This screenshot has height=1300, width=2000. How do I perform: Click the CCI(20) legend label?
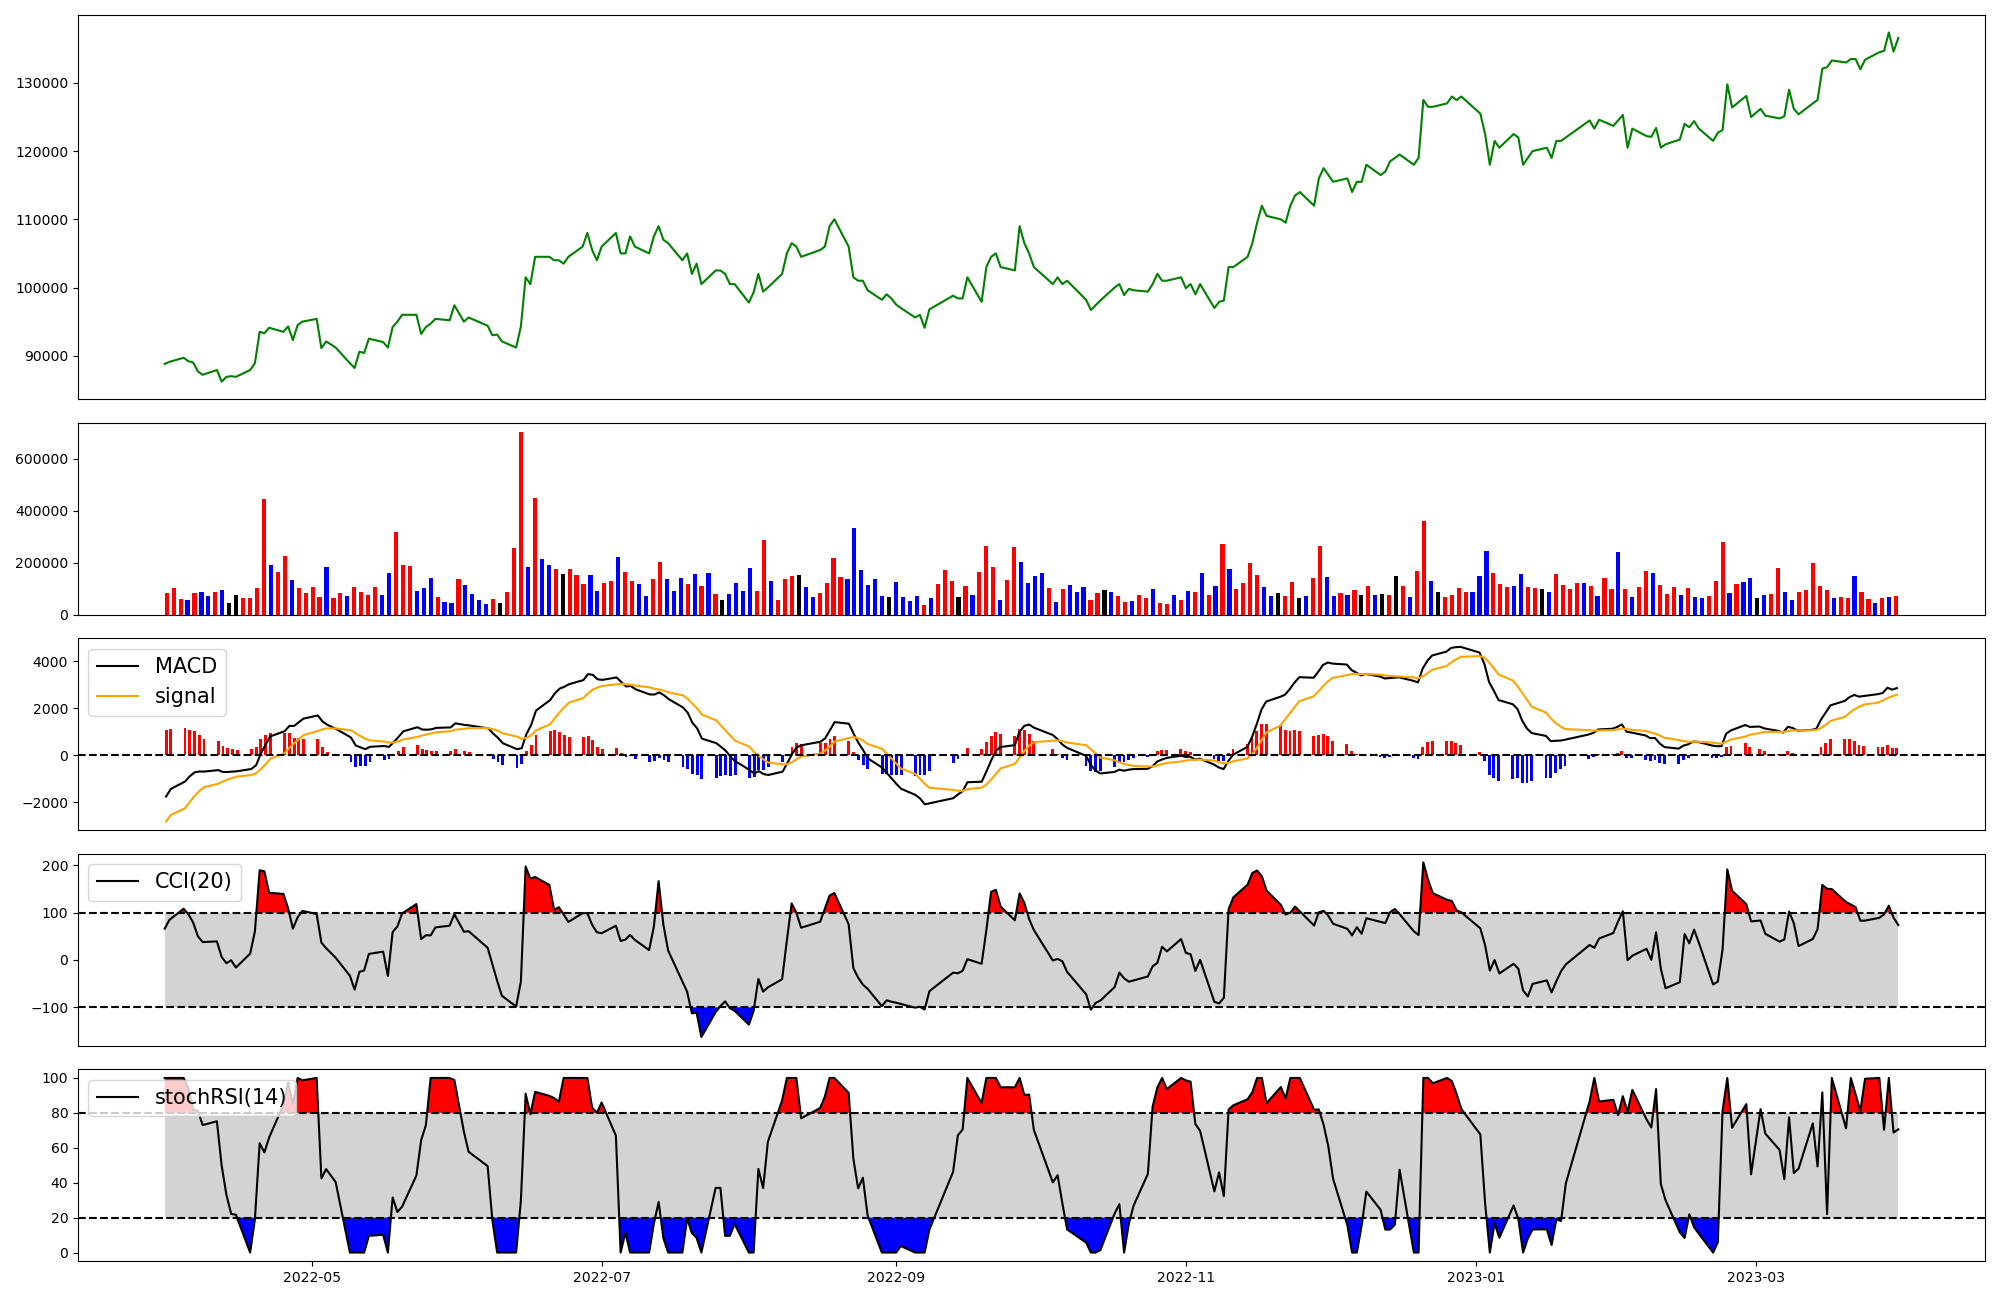coord(193,881)
